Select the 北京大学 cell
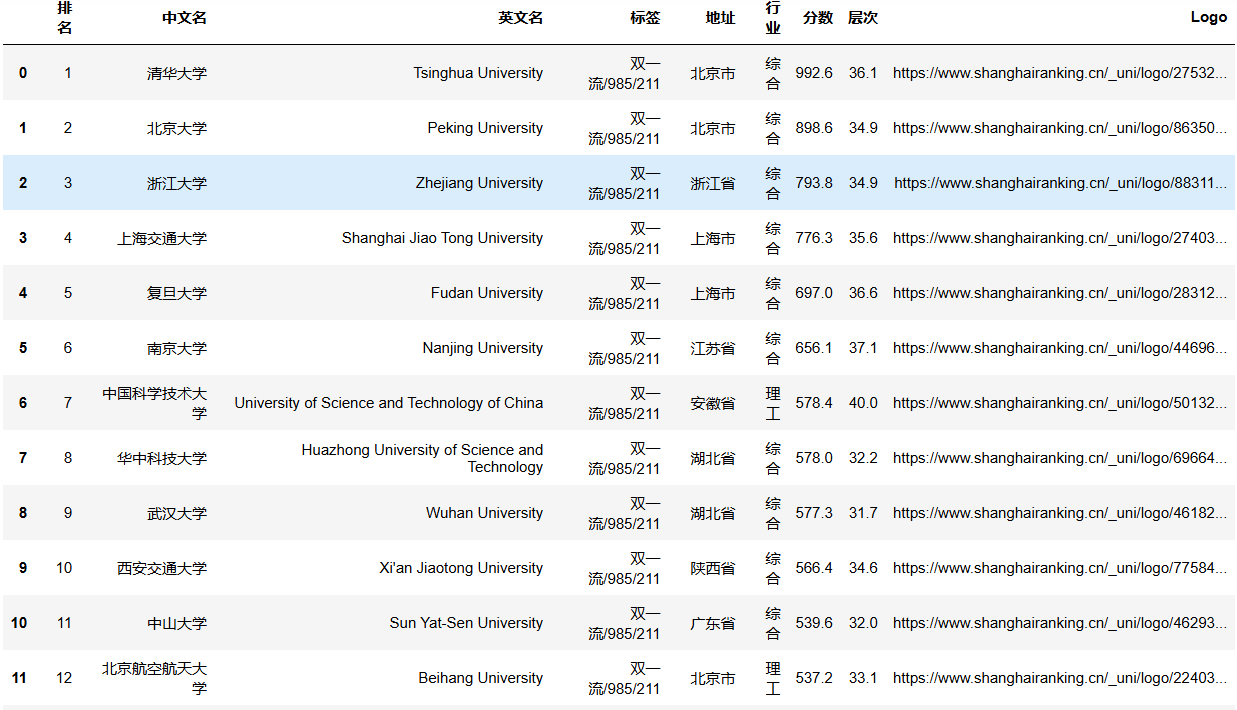Image resolution: width=1237 pixels, height=710 pixels. click(177, 128)
